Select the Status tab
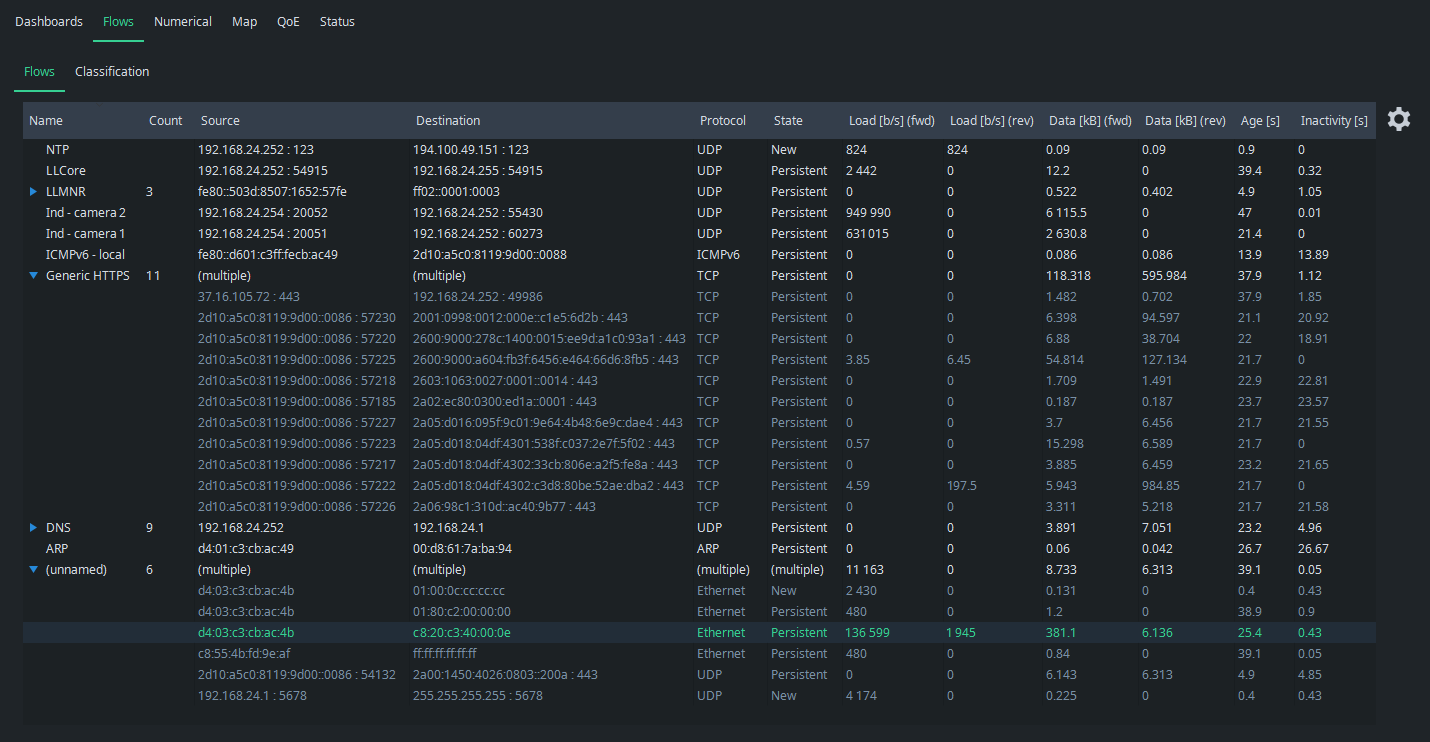 (337, 22)
